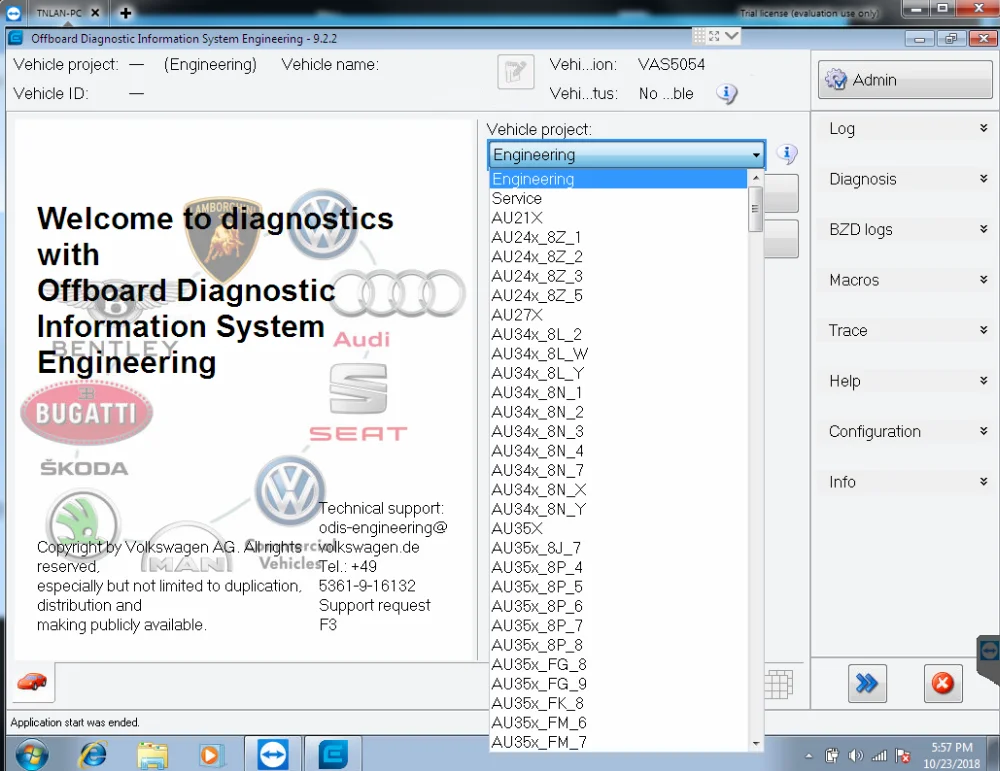Expand the Help section

[905, 381]
